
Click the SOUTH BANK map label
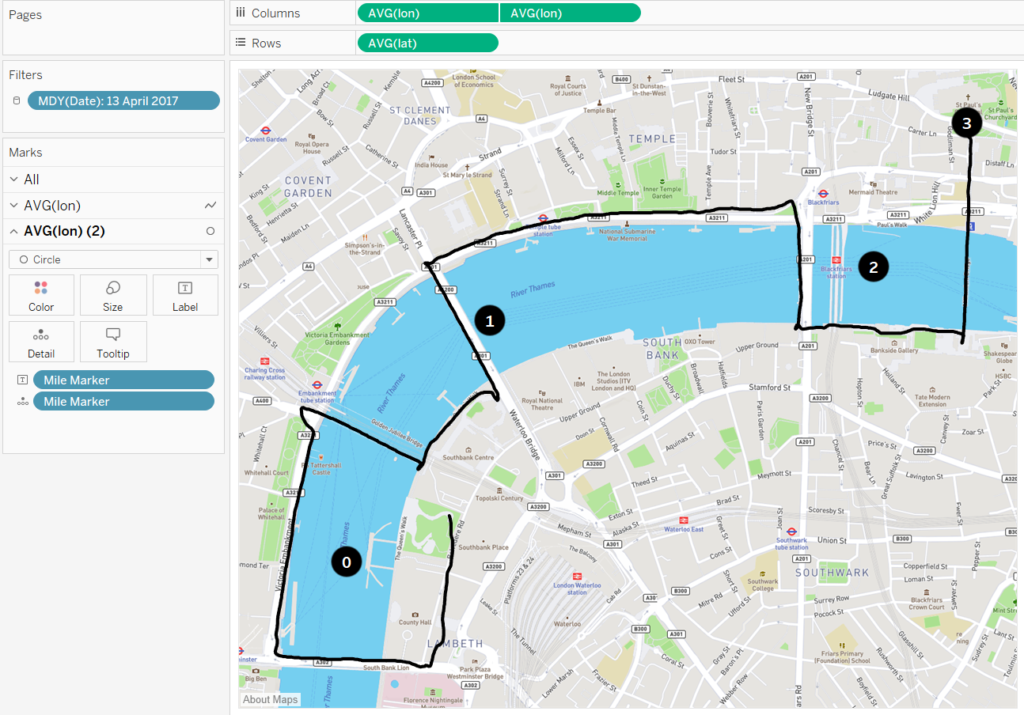662,349
